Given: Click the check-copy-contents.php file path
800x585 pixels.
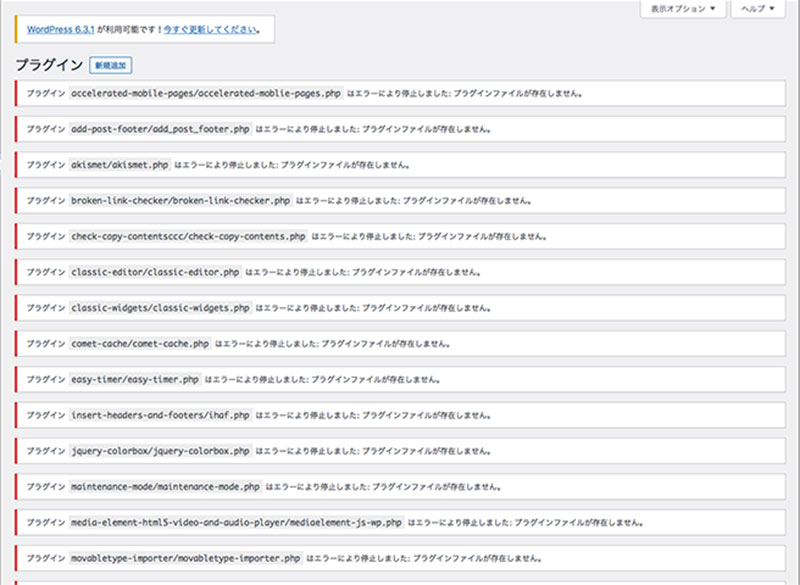Looking at the screenshot, I should click(188, 237).
